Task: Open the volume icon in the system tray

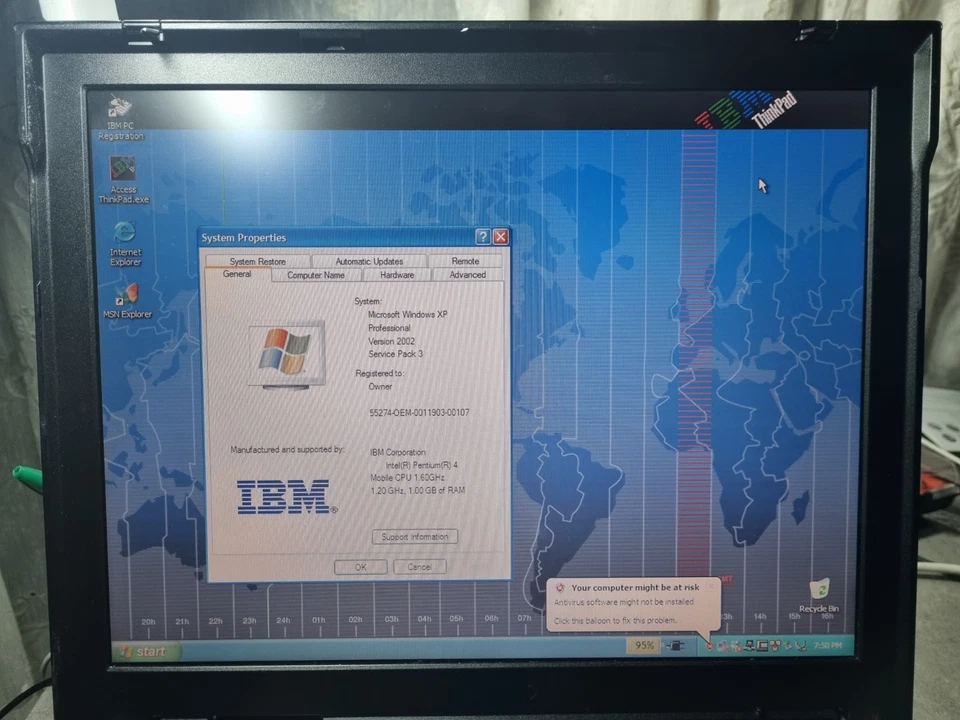Action: [800, 646]
